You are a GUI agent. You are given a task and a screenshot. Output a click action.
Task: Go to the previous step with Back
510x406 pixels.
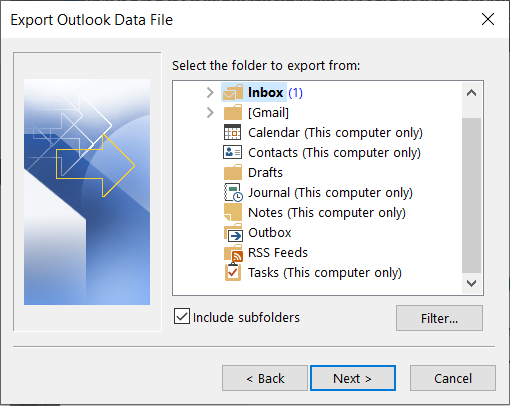tap(265, 378)
